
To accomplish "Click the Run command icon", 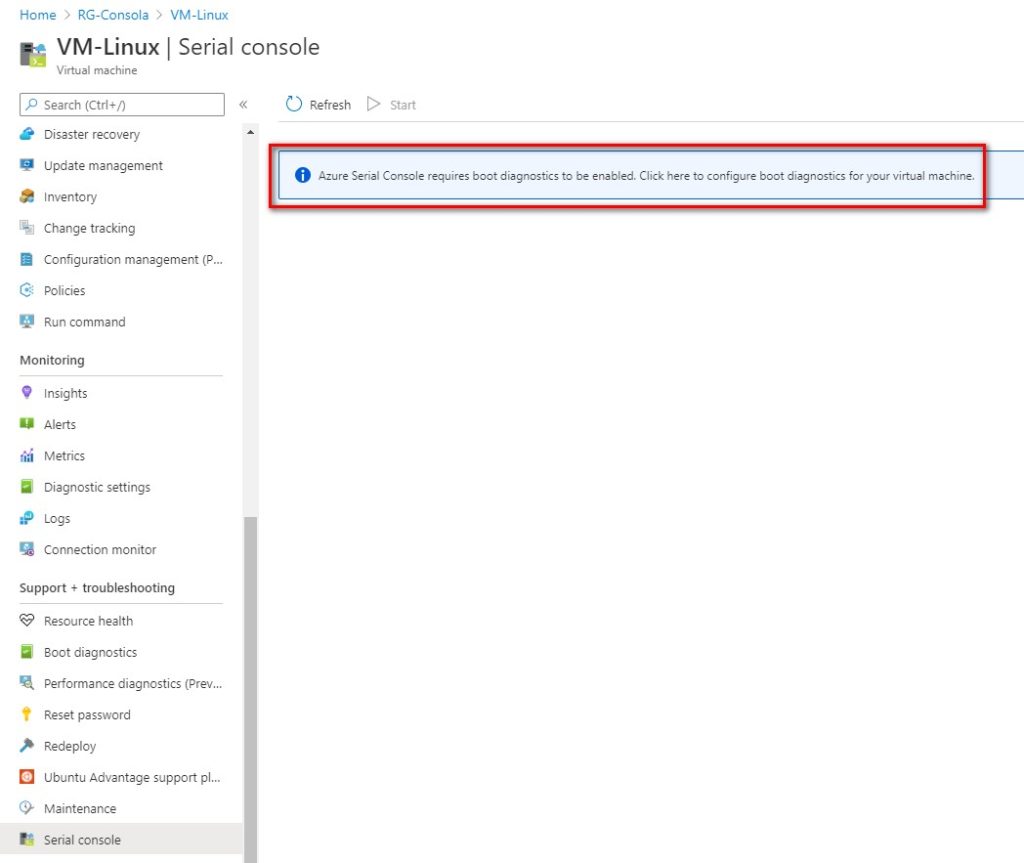I will (x=27, y=321).
